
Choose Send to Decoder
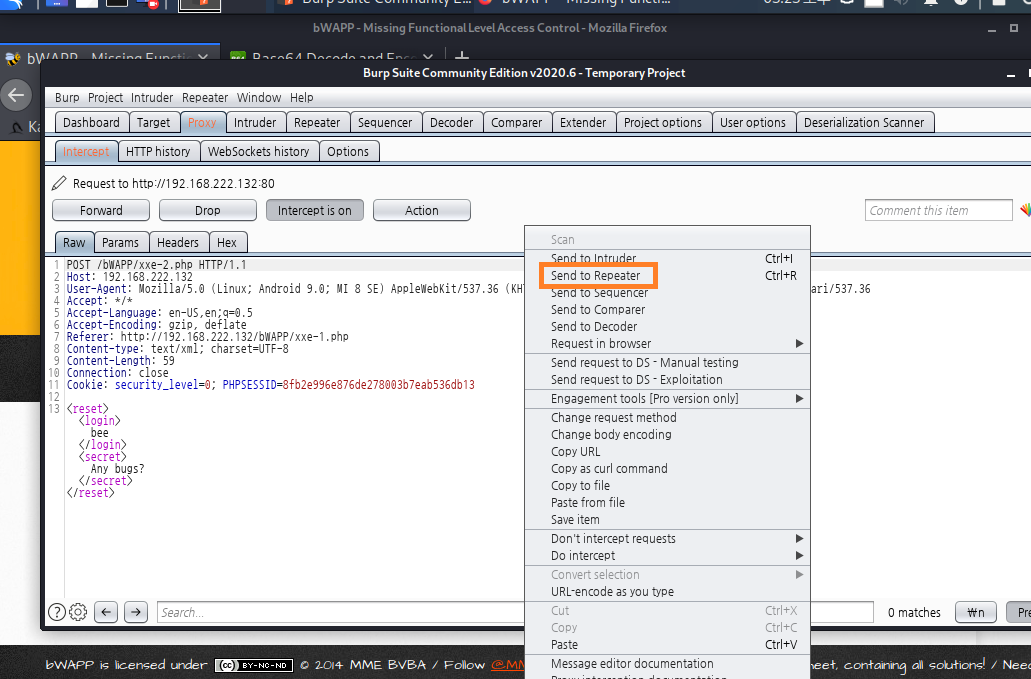pyautogui.click(x=668, y=327)
